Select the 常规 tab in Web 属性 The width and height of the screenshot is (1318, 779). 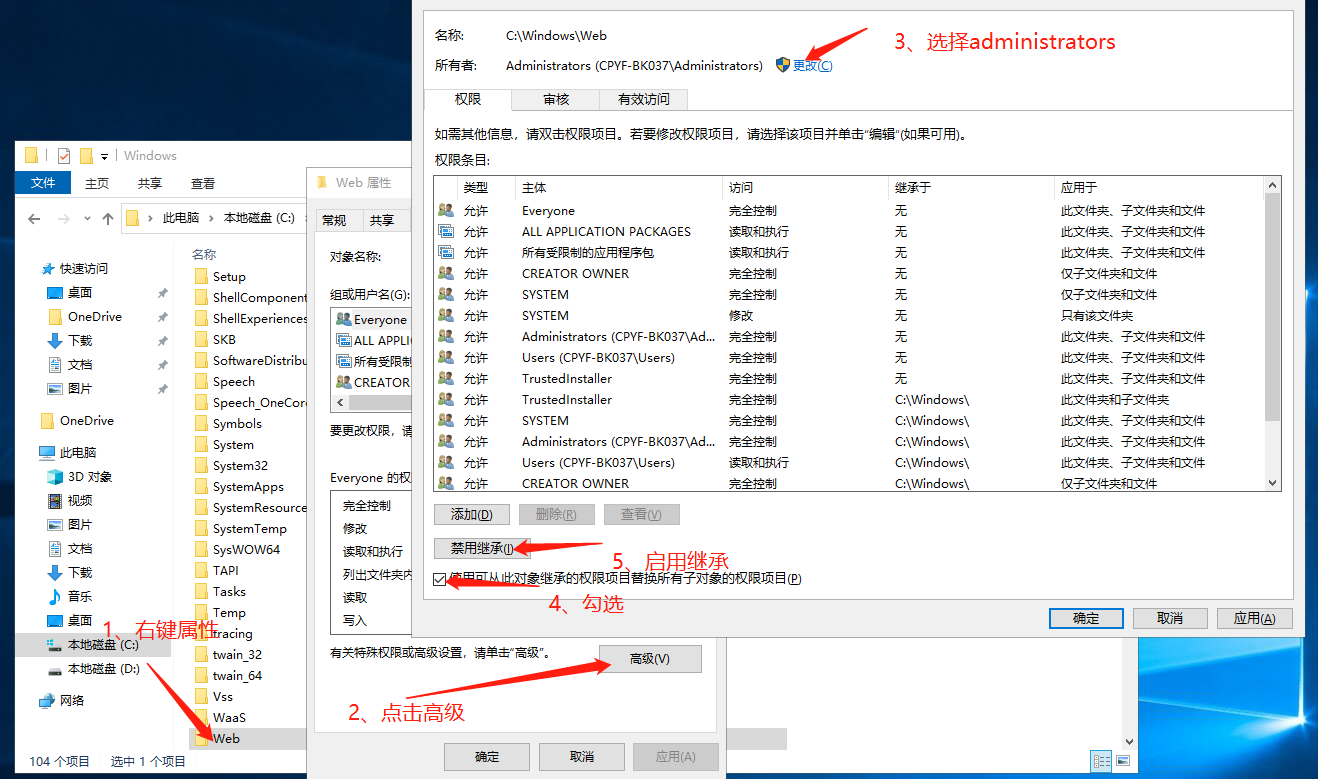point(334,220)
